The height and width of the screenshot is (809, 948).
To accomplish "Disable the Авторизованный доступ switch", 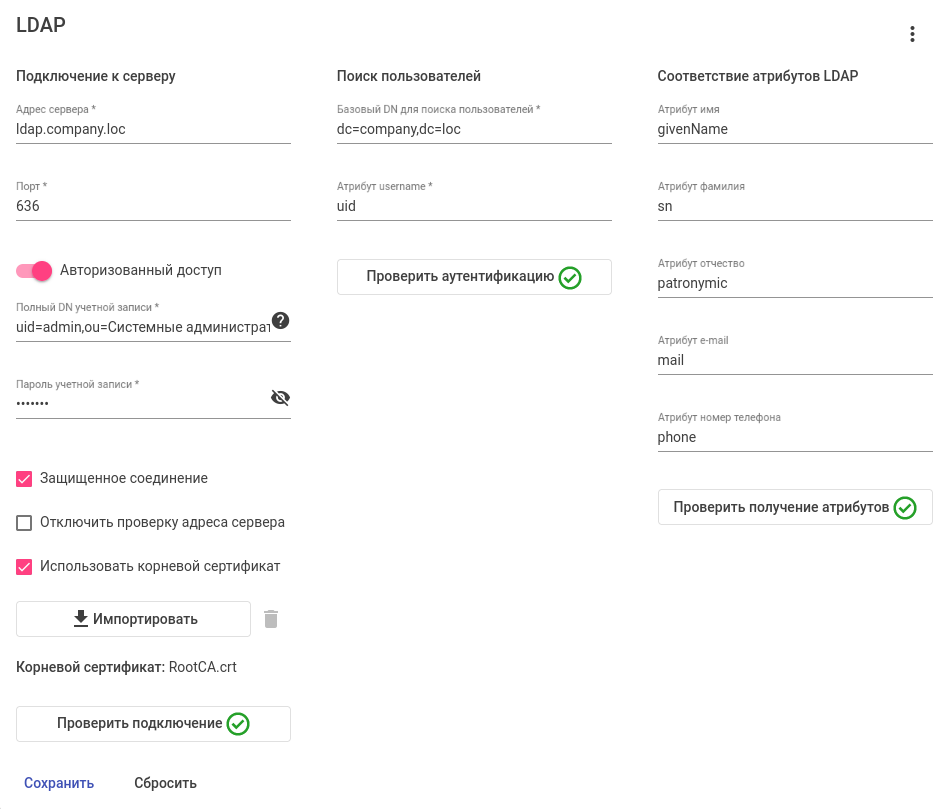I will pos(35,270).
